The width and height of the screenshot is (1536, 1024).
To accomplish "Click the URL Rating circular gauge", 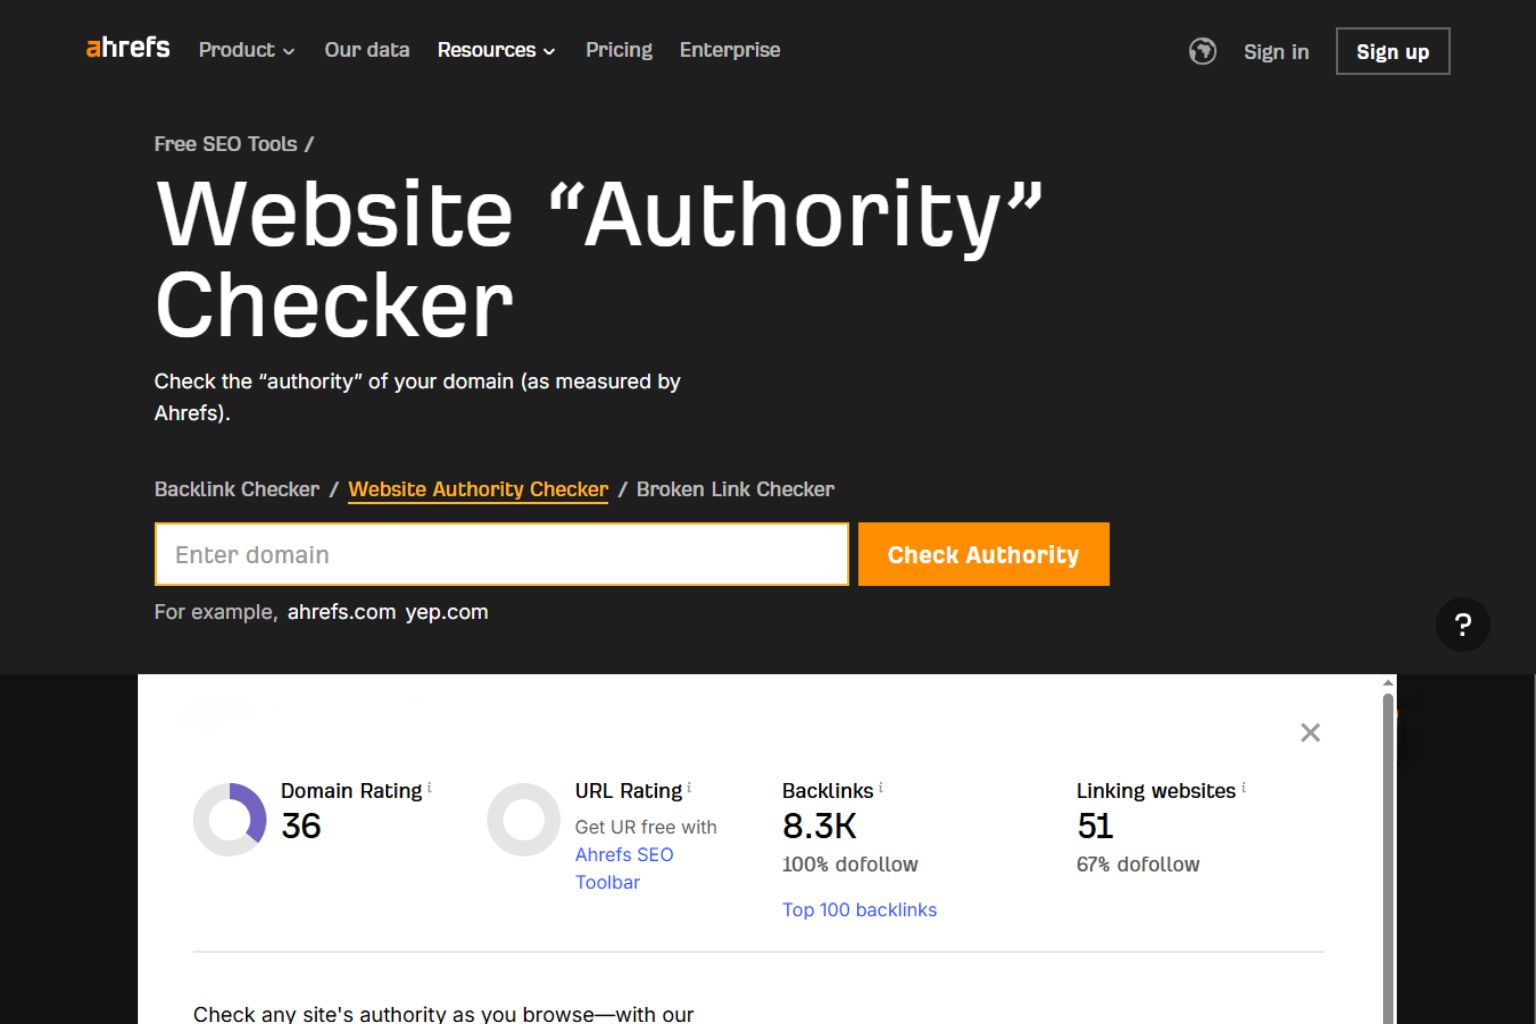I will click(523, 818).
